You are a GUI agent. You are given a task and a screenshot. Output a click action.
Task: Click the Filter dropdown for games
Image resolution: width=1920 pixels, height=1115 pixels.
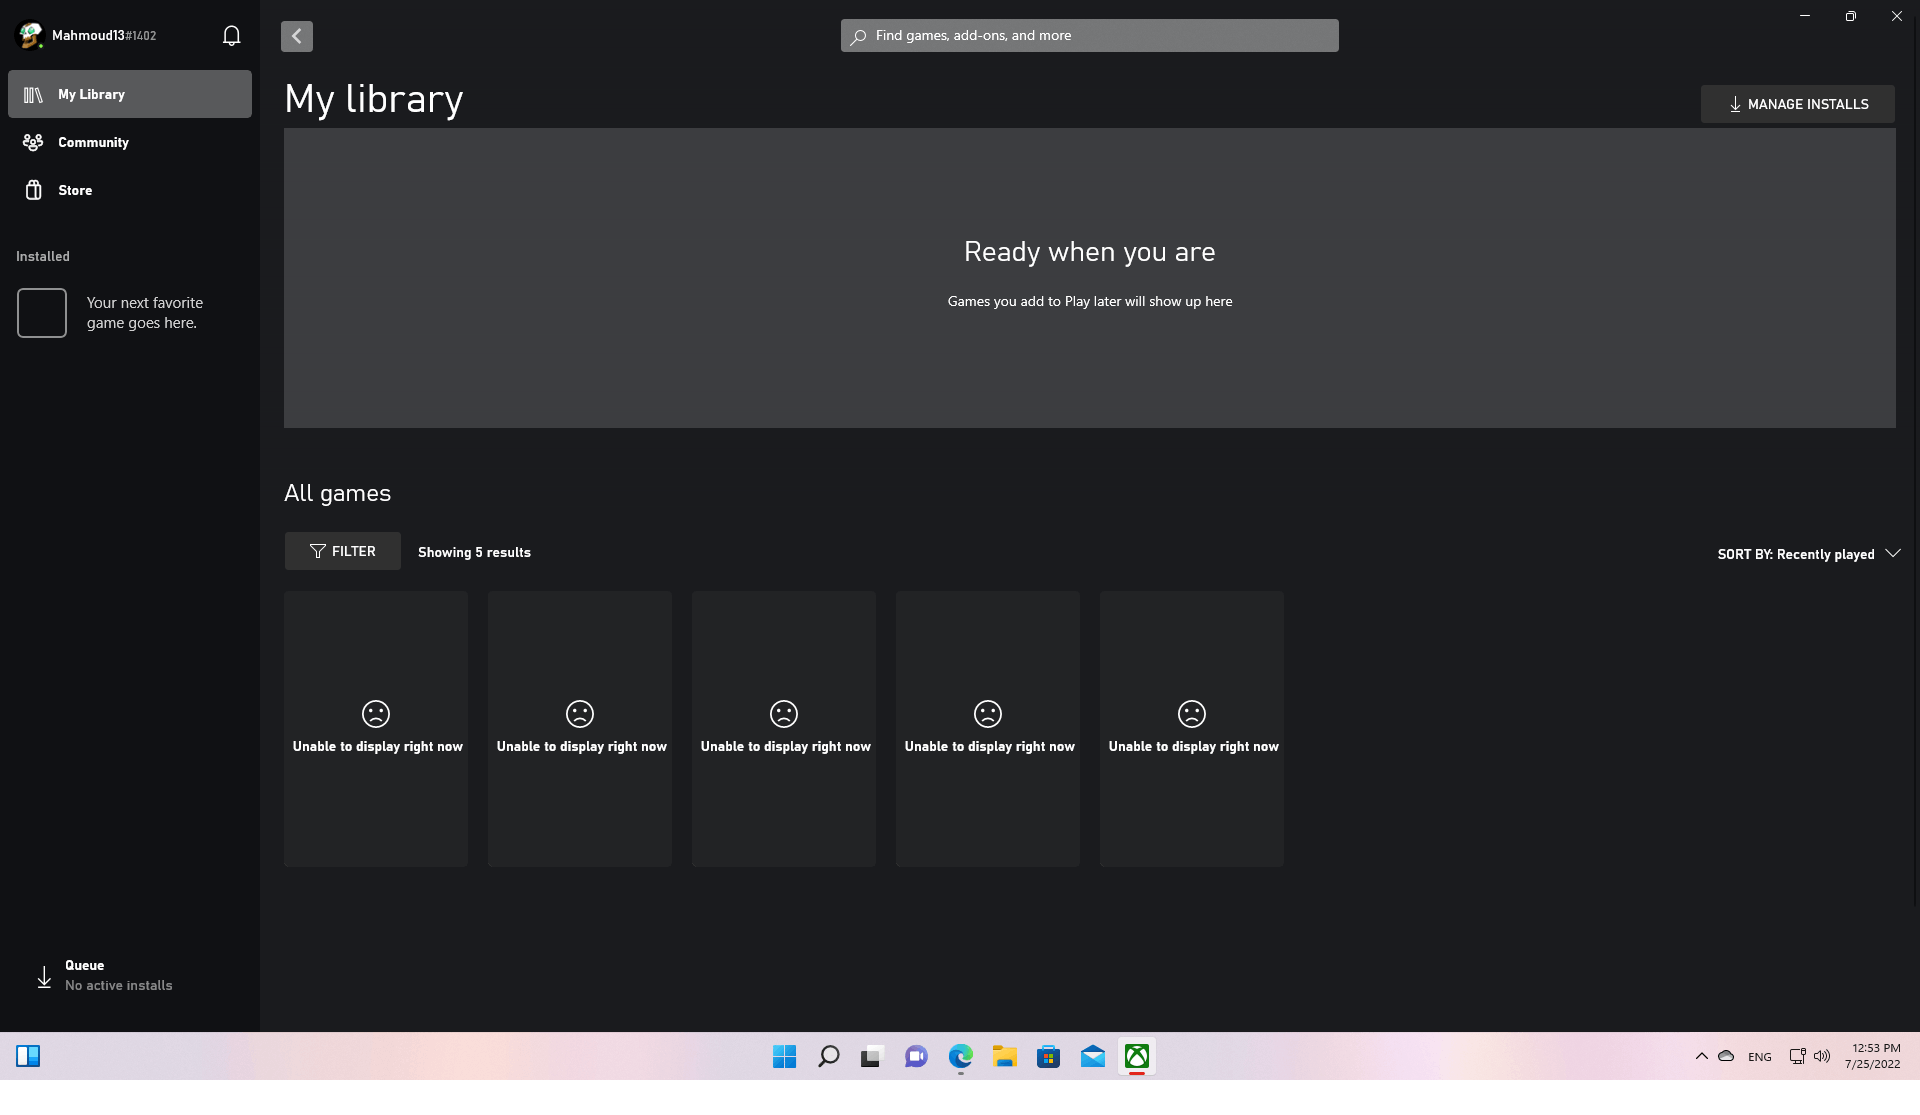(x=342, y=551)
